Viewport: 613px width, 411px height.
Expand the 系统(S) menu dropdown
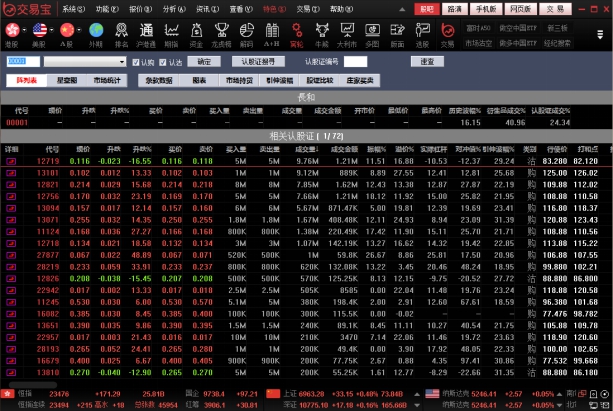[x=73, y=8]
